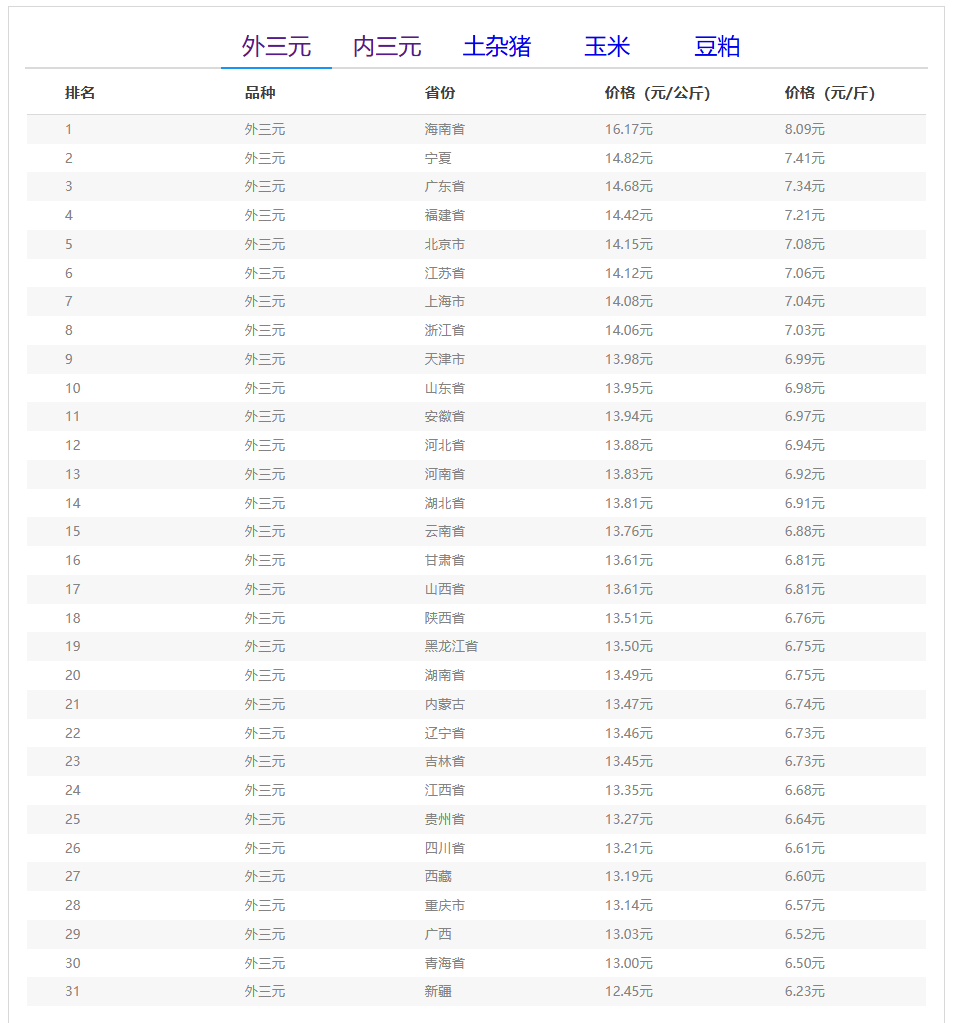Click the 湖北省 province cell

click(445, 503)
